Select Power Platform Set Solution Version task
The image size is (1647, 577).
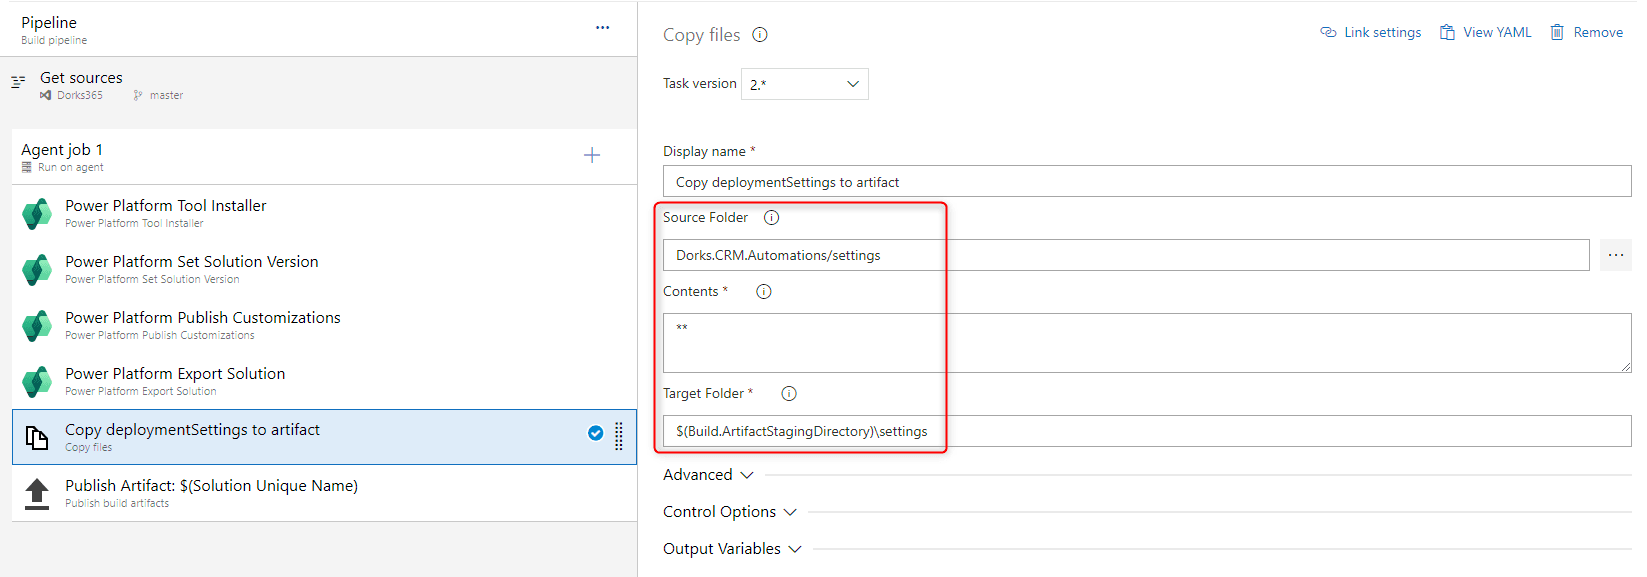pyautogui.click(x=324, y=269)
